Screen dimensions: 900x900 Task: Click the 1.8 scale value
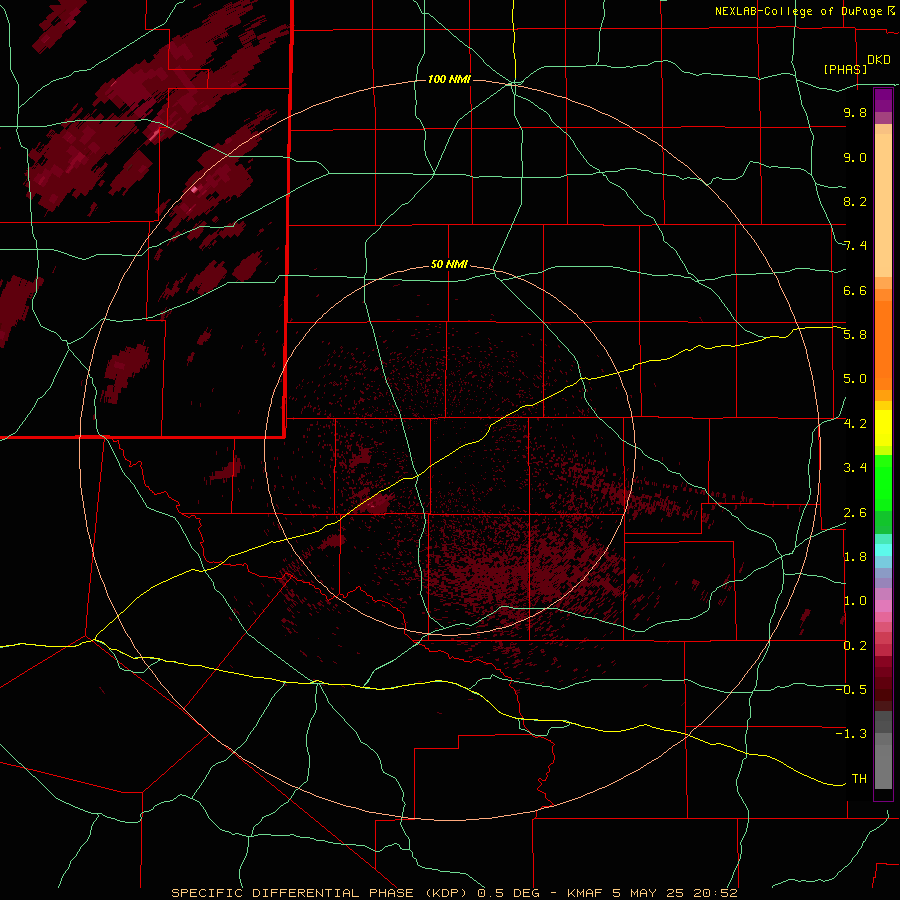coord(855,557)
